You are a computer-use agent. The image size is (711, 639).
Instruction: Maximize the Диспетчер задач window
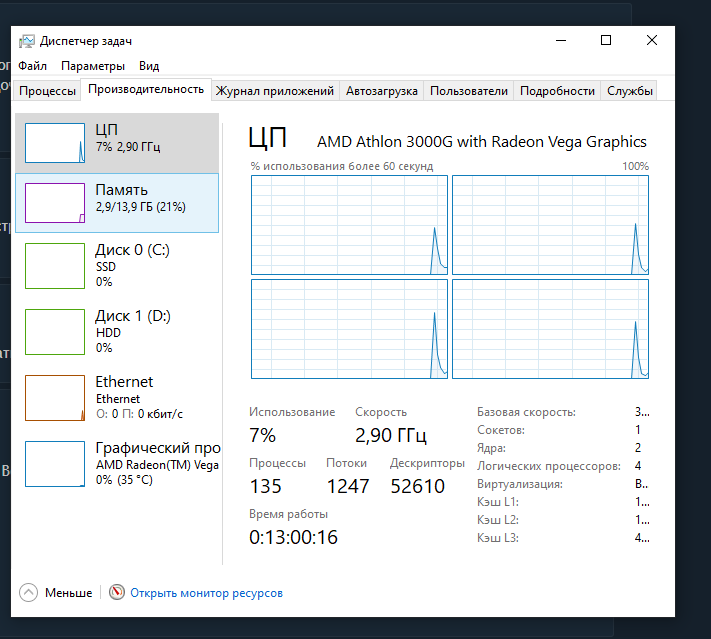click(606, 40)
